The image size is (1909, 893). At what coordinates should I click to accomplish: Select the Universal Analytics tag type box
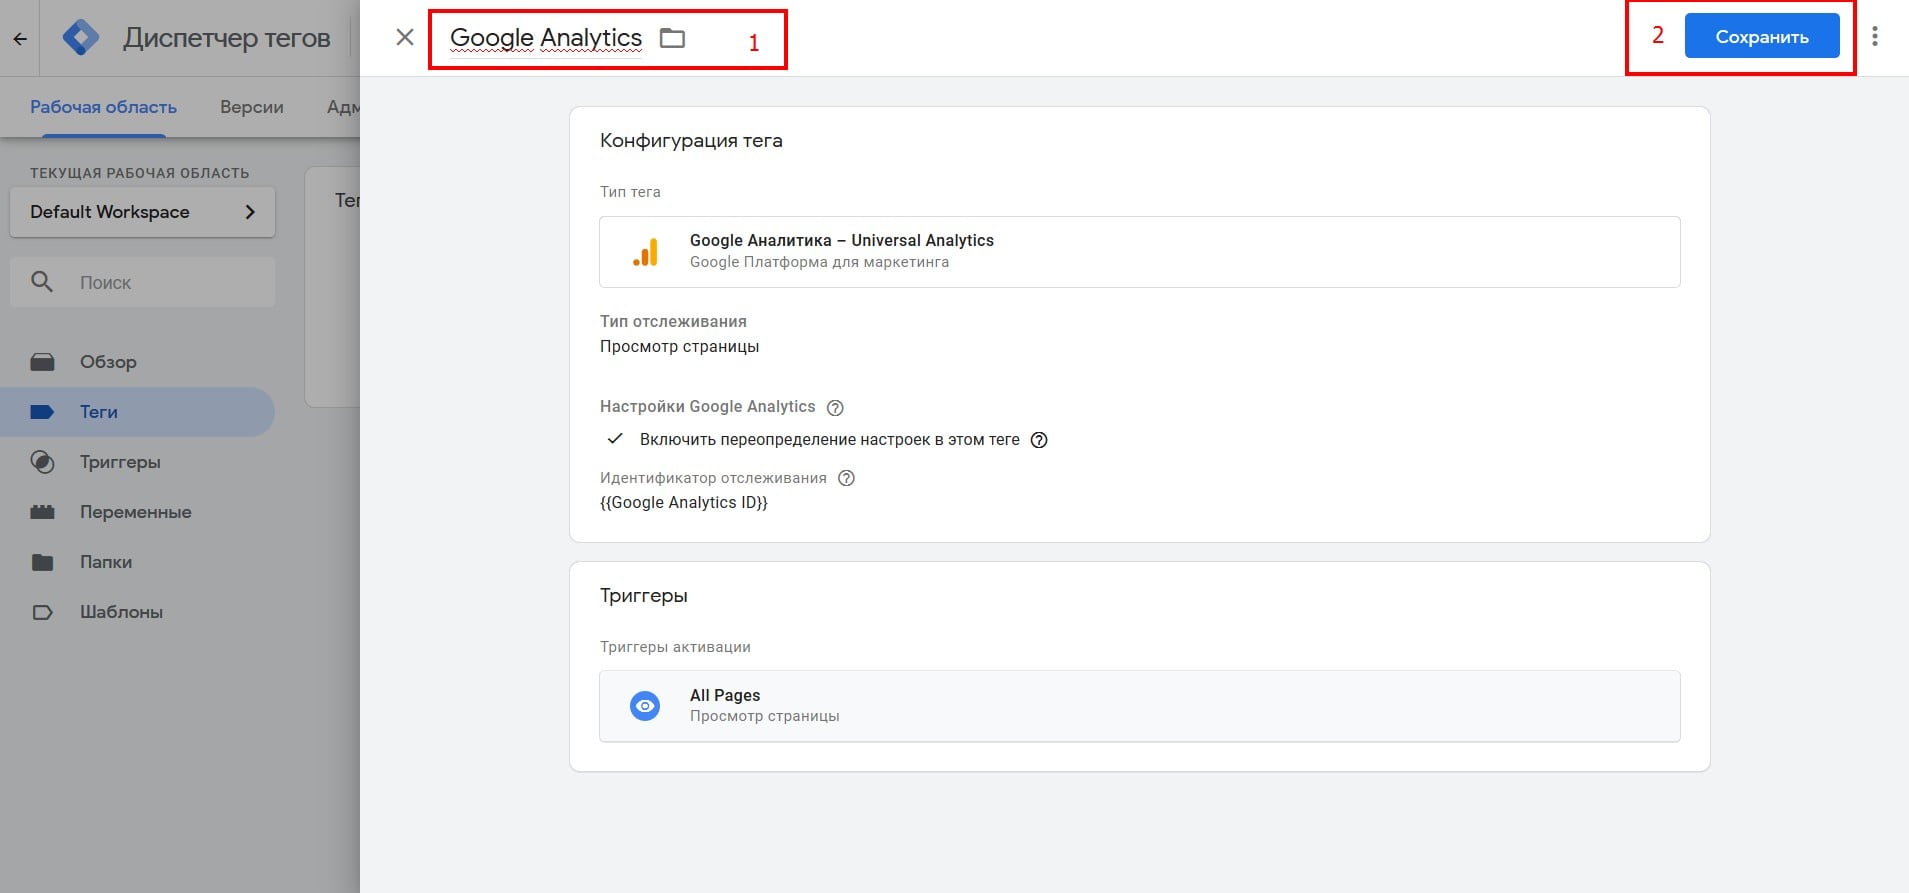1139,252
